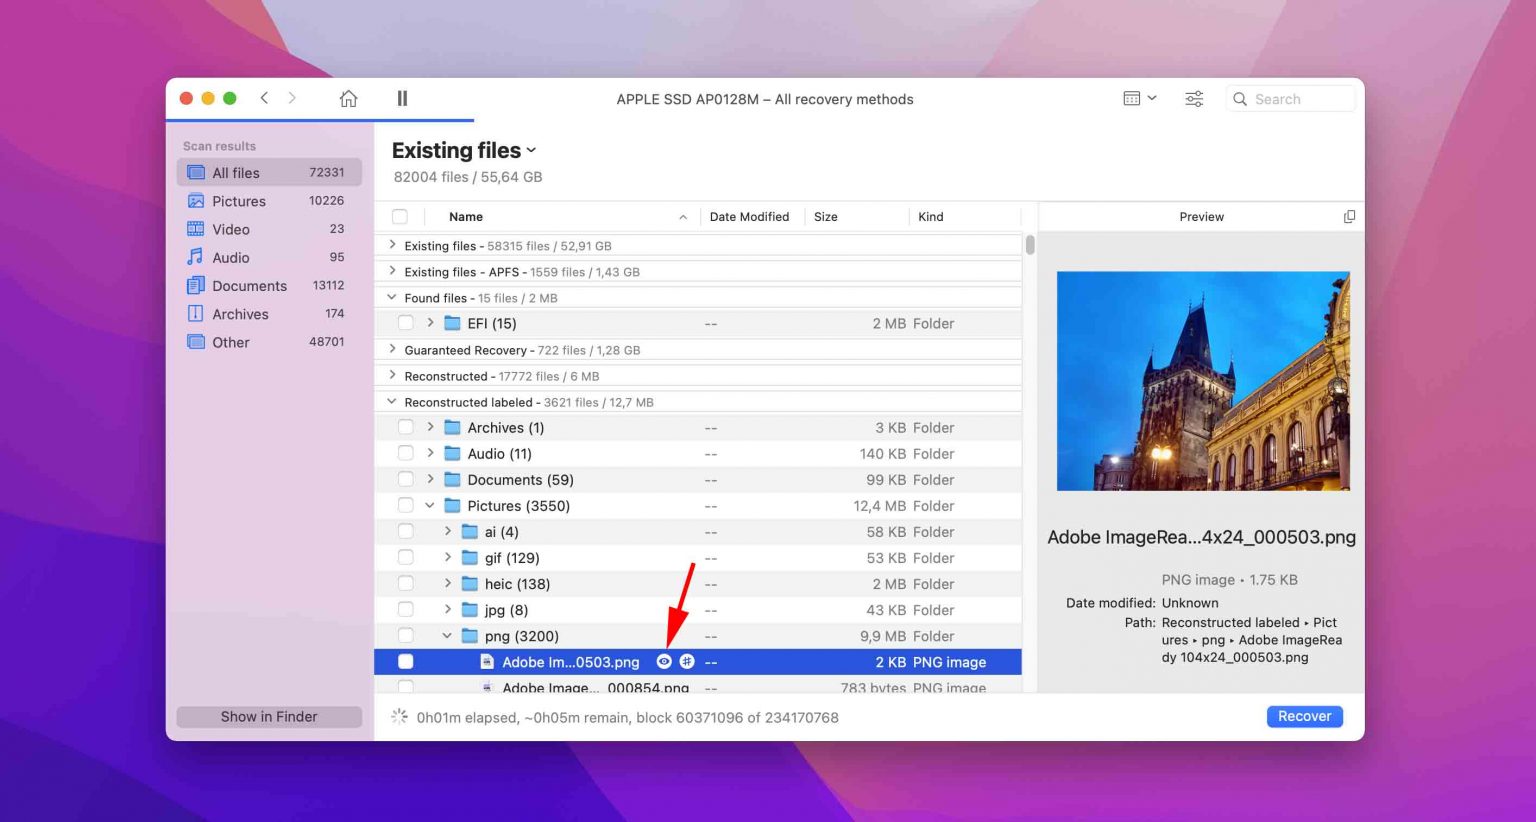The image size is (1536, 822).
Task: Collapse the png (3200) folder
Action: [447, 635]
